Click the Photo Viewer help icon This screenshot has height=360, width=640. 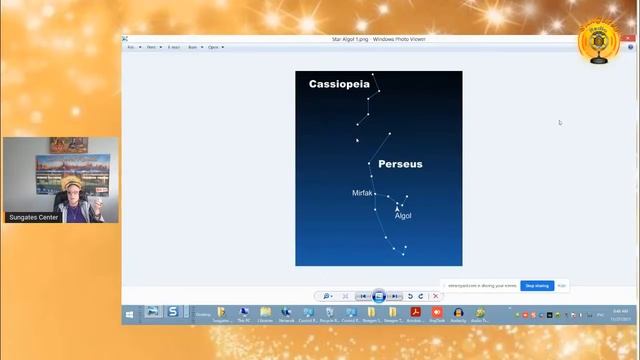tap(631, 47)
